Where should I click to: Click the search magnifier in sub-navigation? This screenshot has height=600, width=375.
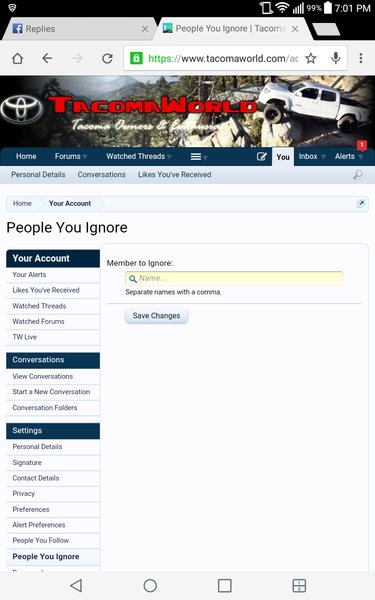click(358, 175)
